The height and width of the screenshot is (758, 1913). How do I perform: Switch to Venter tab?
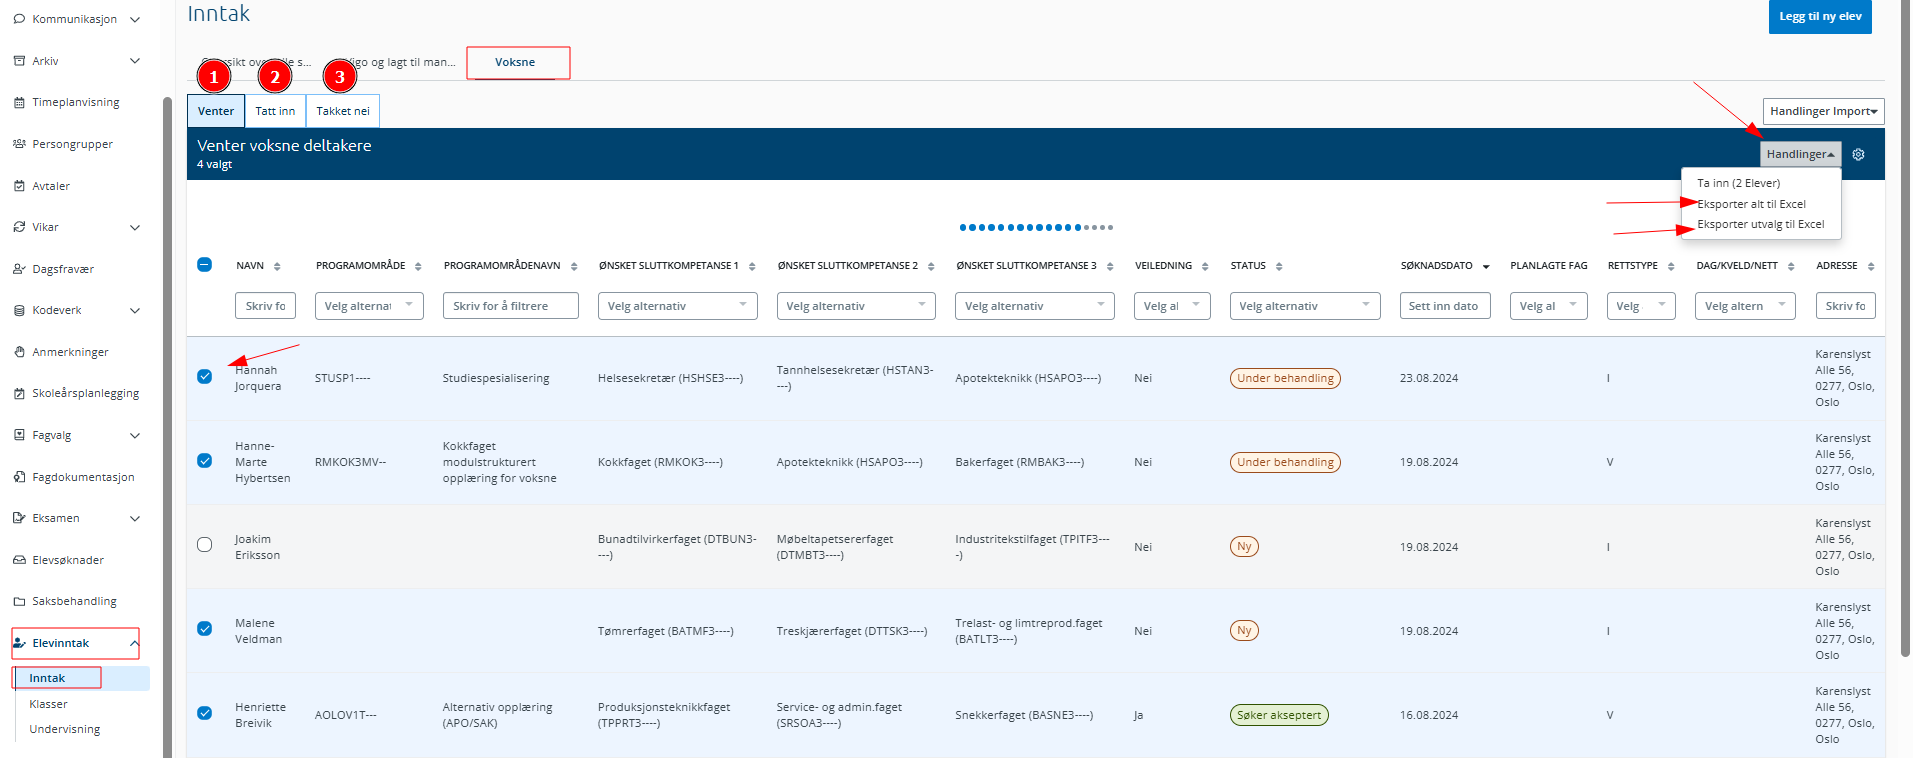pyautogui.click(x=216, y=111)
